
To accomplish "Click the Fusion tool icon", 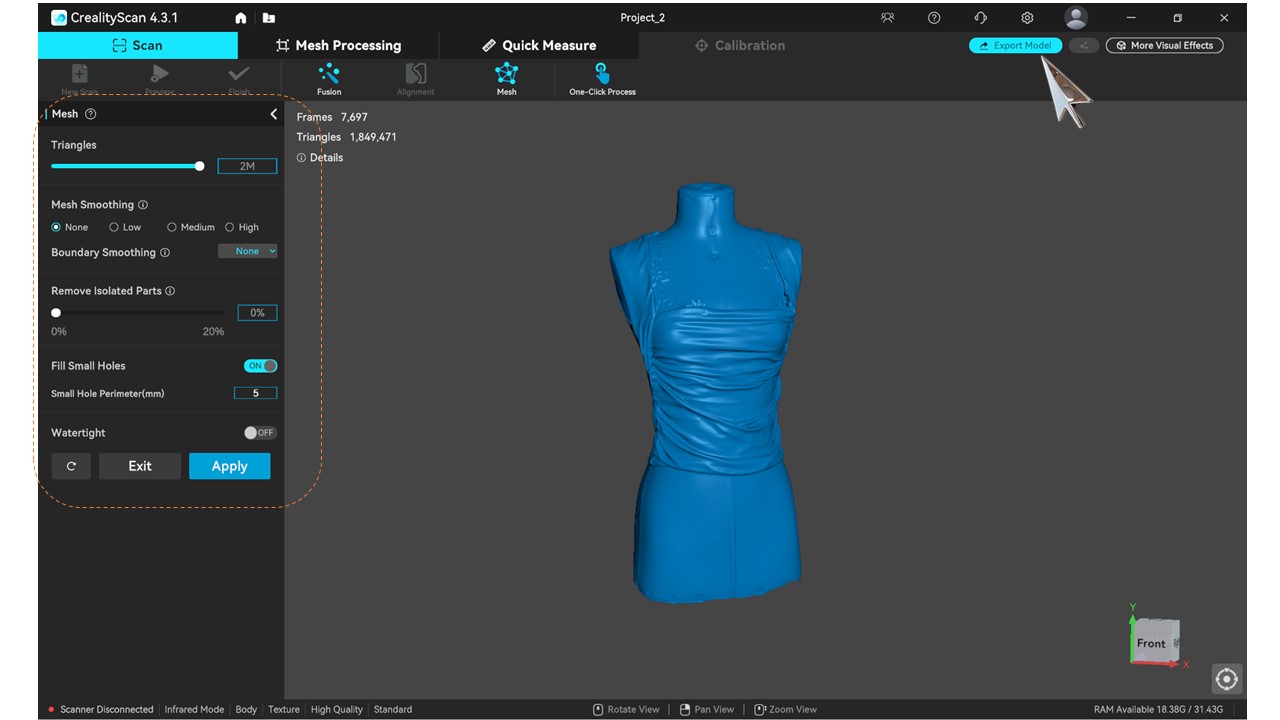I will pyautogui.click(x=329, y=74).
